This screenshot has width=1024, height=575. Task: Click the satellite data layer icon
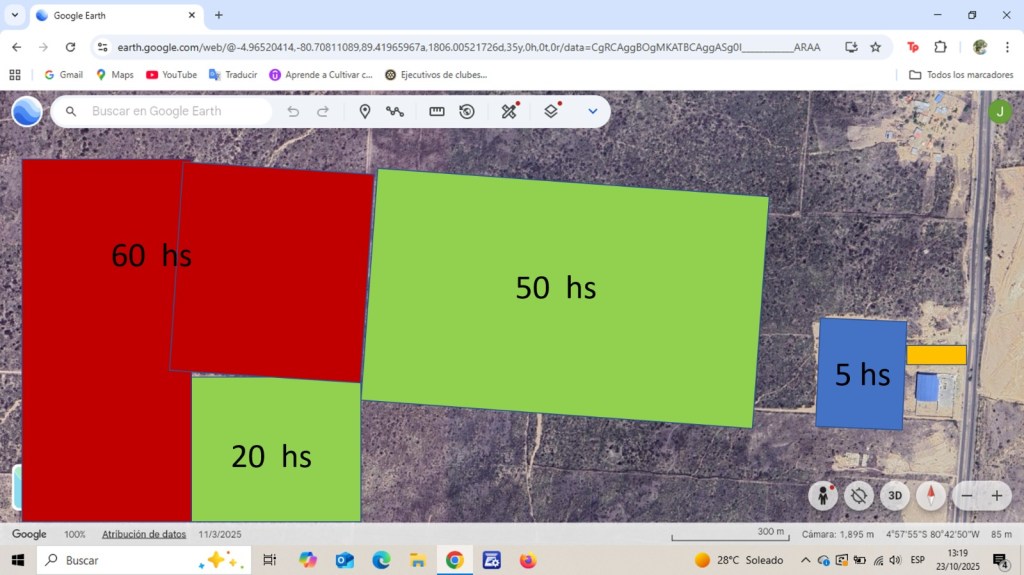(510, 111)
